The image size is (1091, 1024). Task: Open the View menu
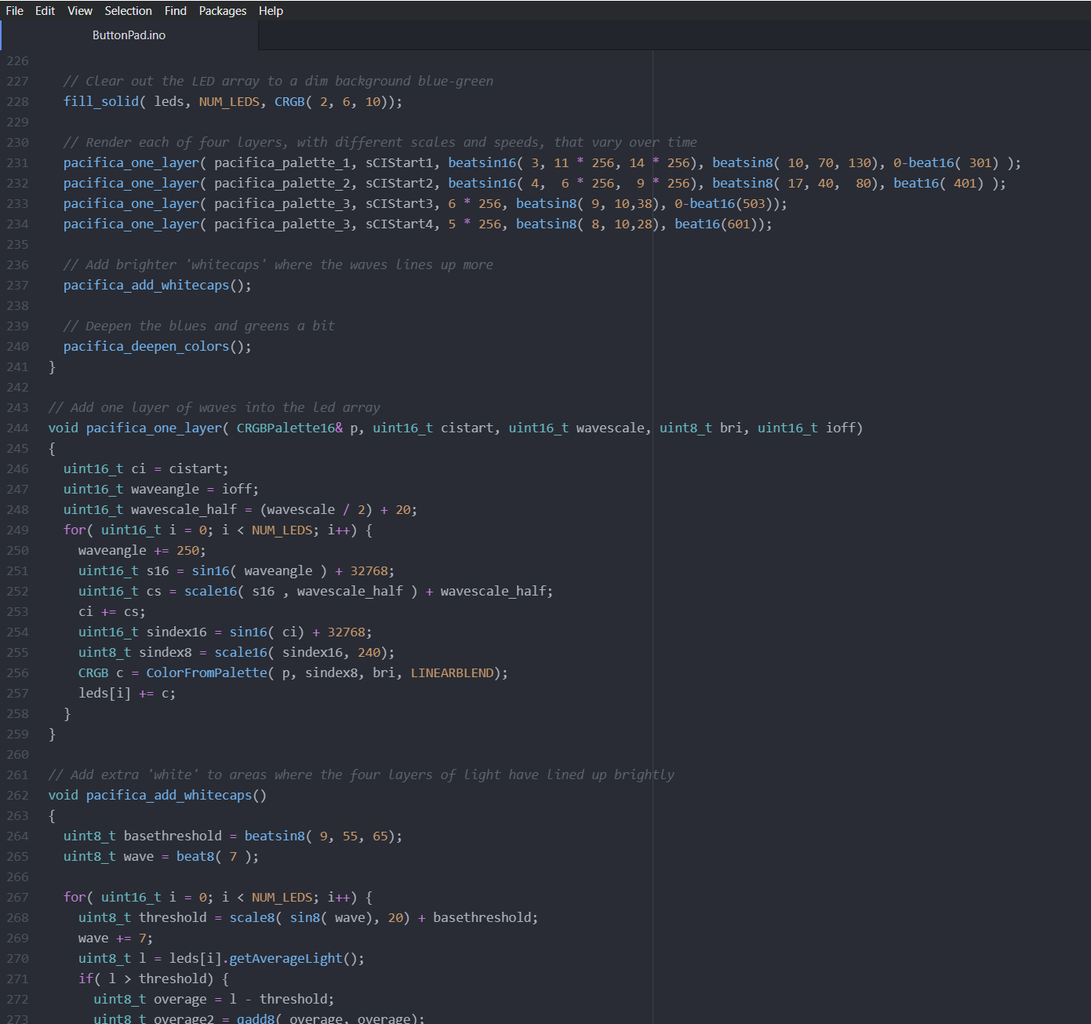[80, 11]
